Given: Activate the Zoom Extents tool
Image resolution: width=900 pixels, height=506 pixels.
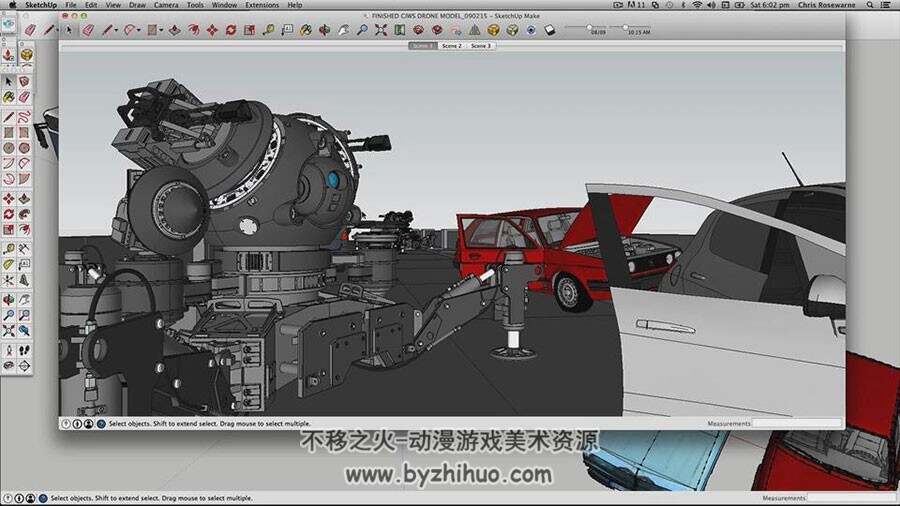Looking at the screenshot, I should coord(381,30).
